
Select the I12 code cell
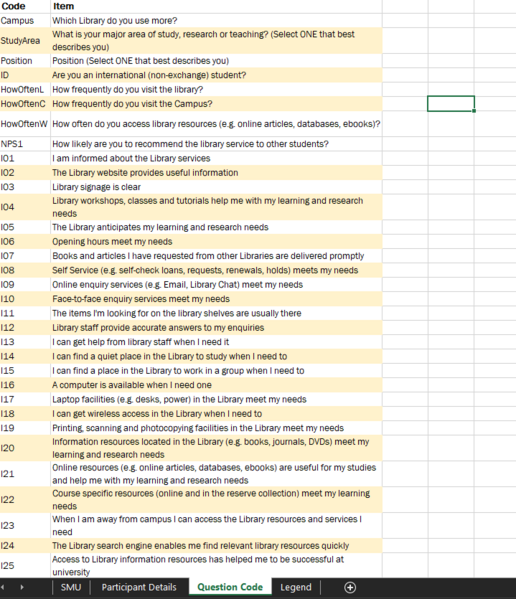coord(25,327)
